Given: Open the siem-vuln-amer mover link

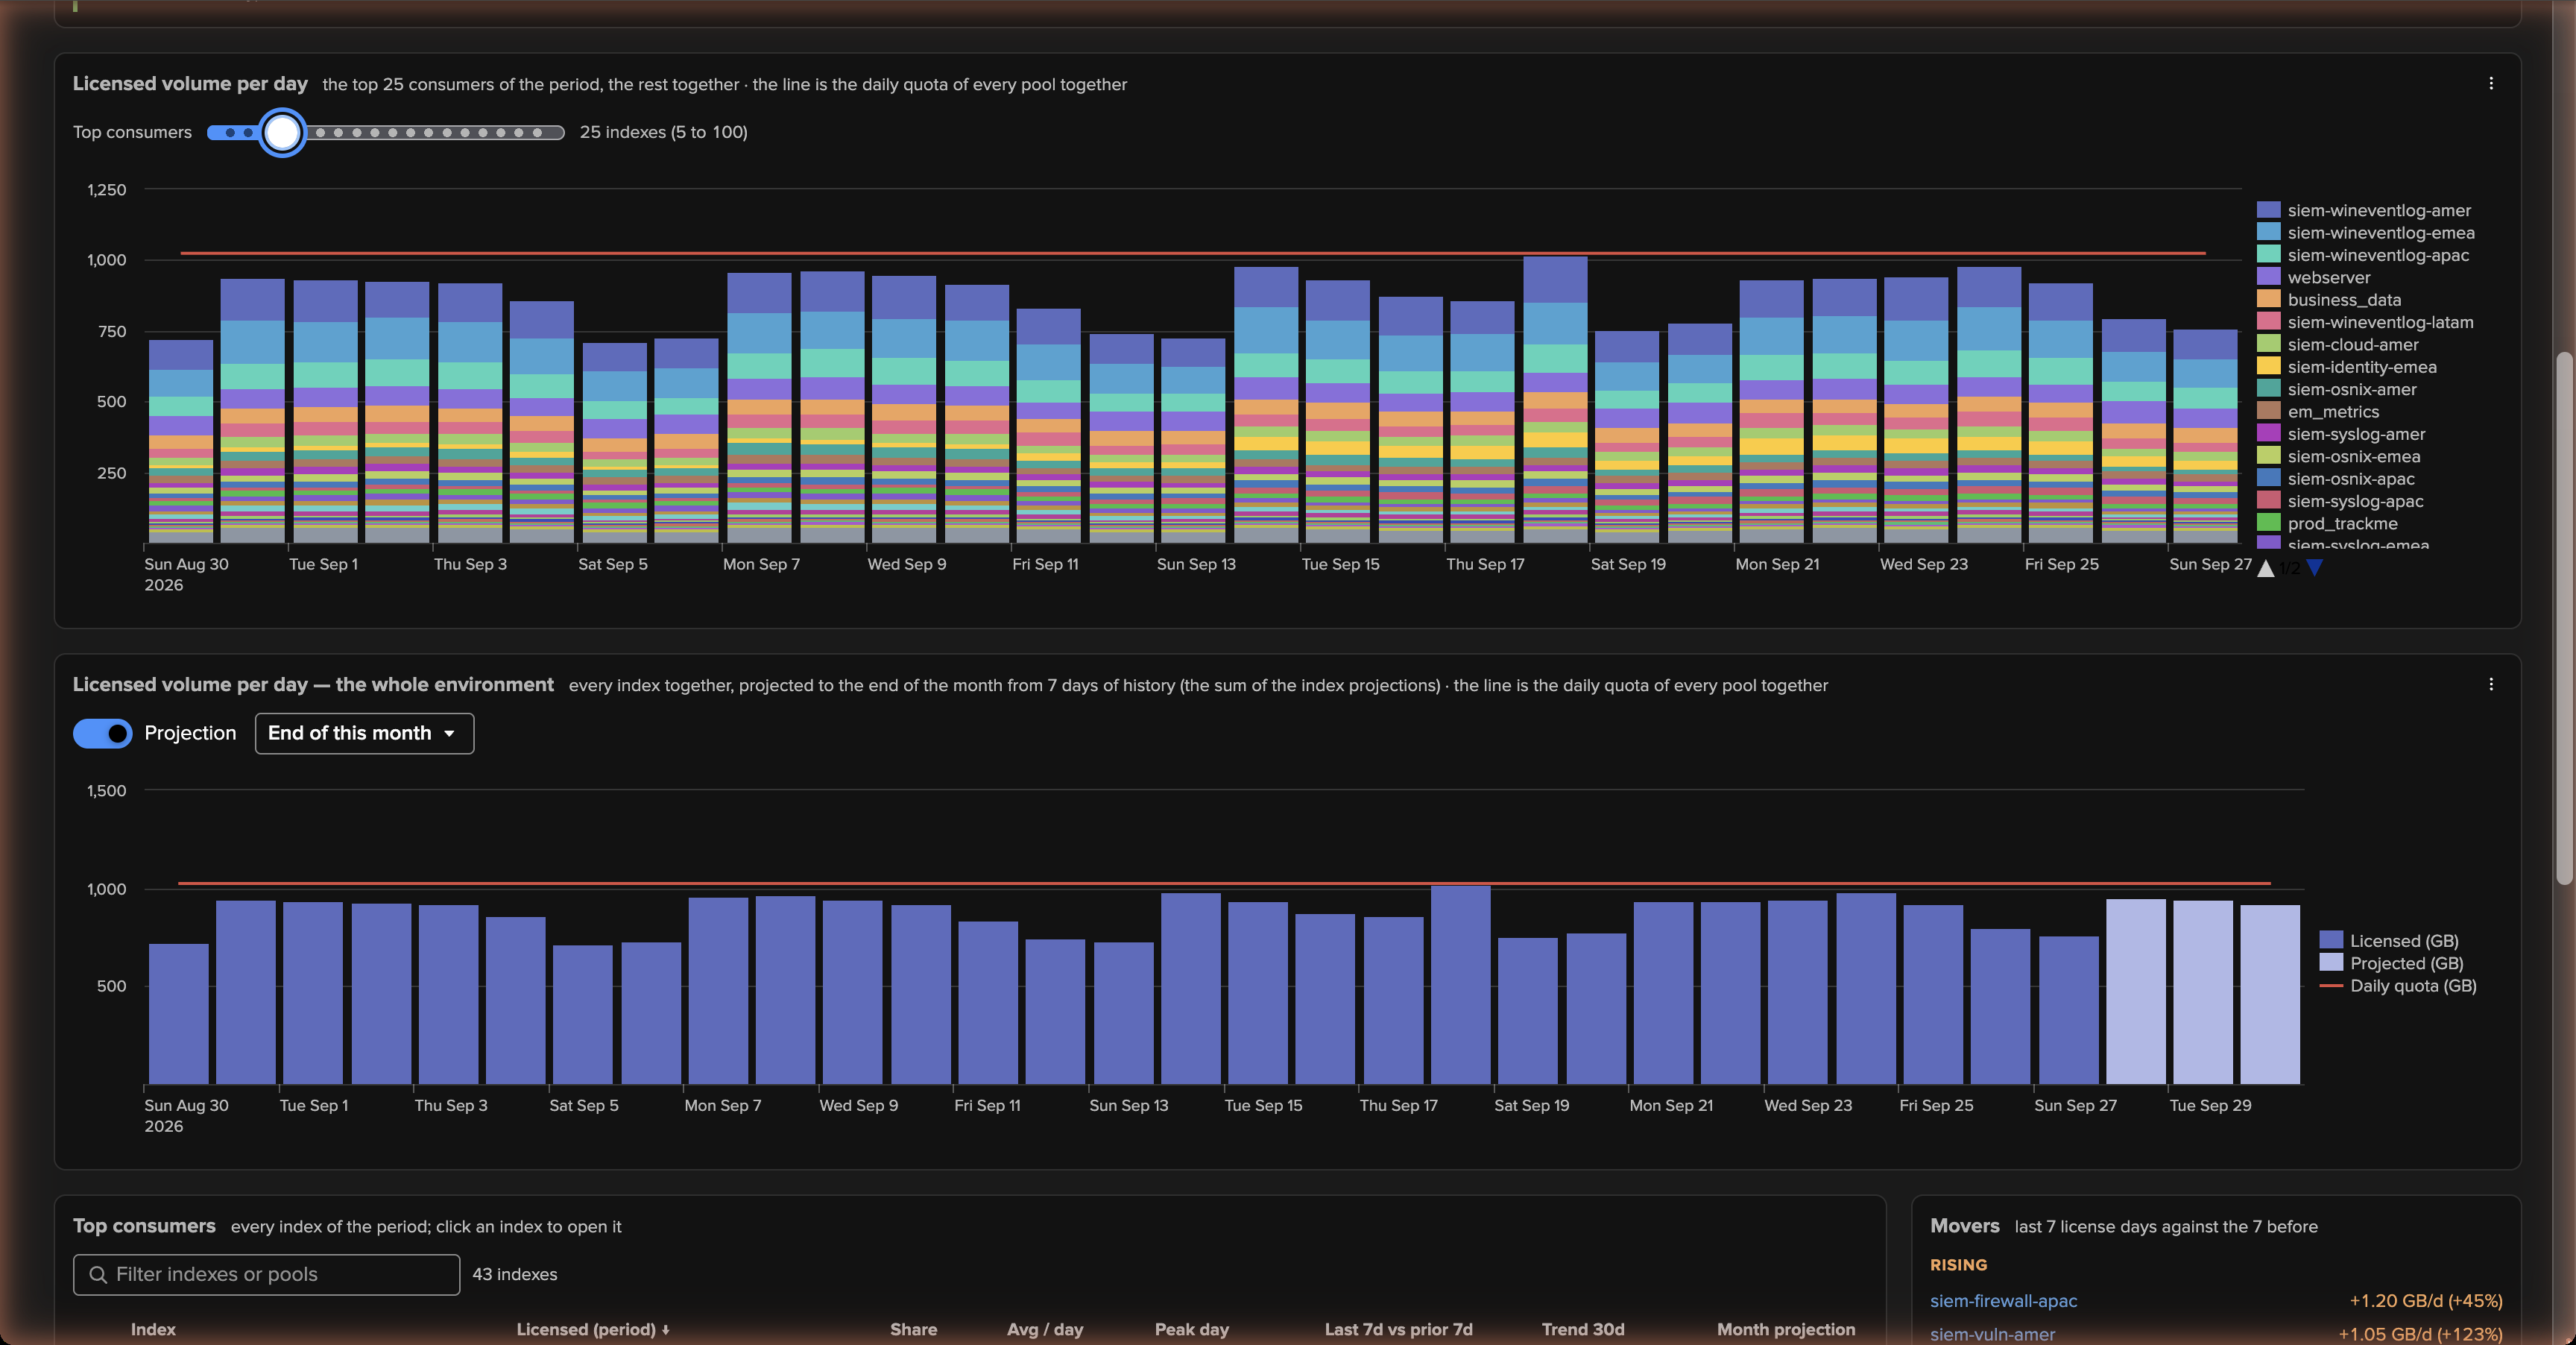Looking at the screenshot, I should (1992, 1334).
